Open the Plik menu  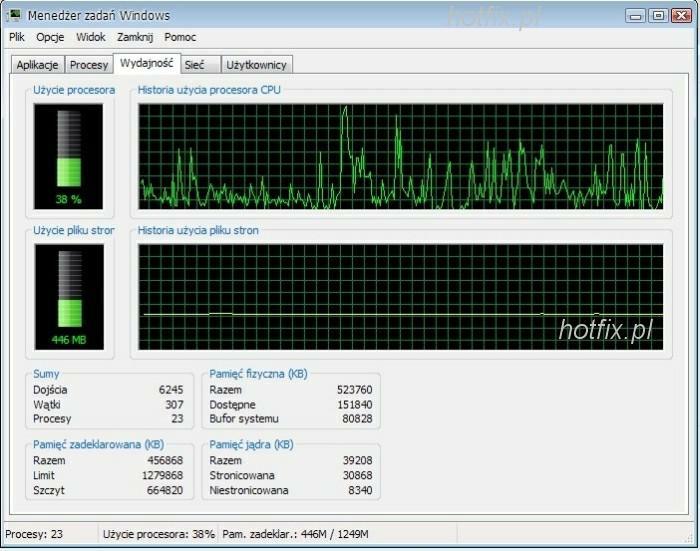pyautogui.click(x=16, y=37)
